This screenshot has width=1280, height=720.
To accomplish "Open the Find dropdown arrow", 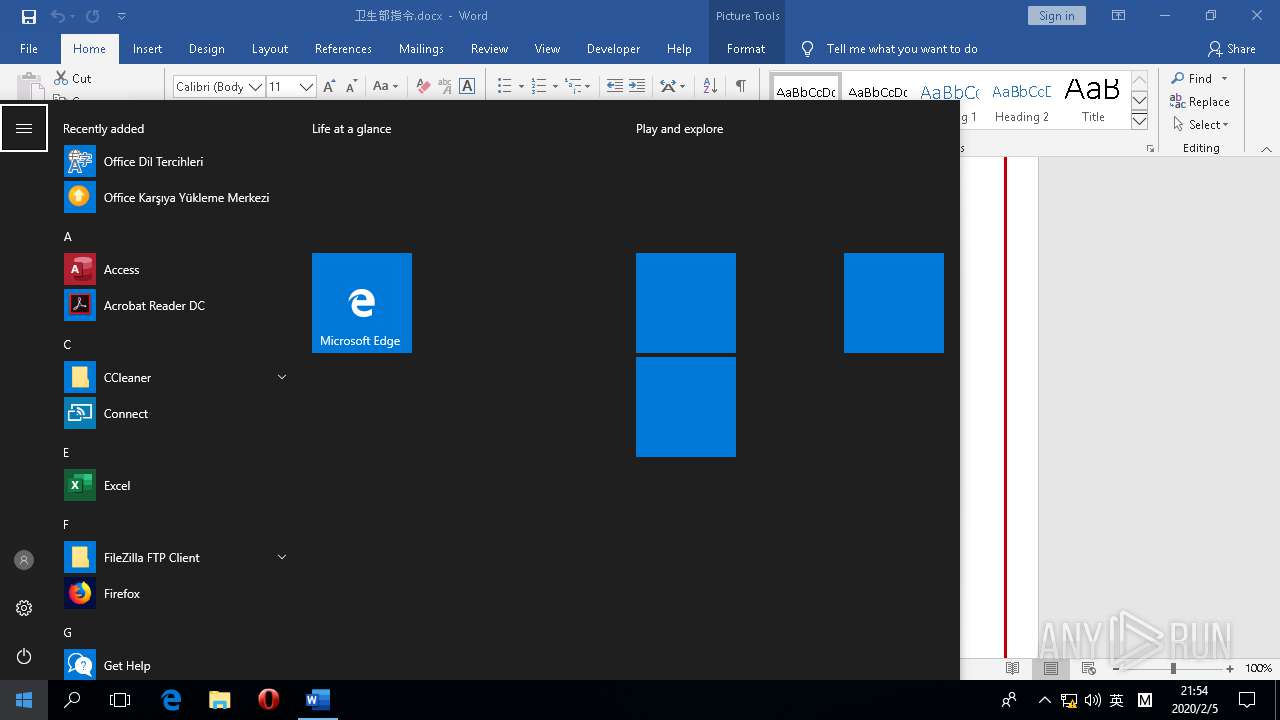I will tap(1224, 78).
